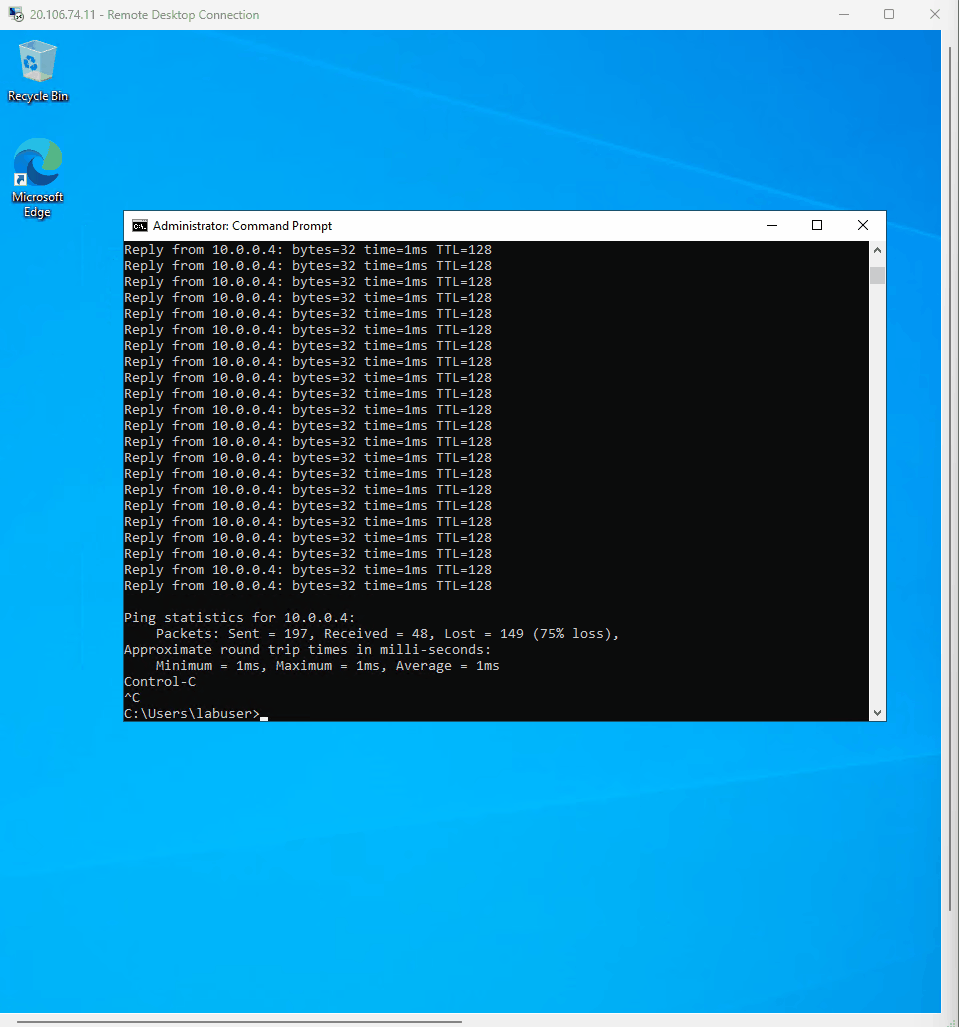Click the 'Administrator: Command Prompt' window title

[242, 226]
